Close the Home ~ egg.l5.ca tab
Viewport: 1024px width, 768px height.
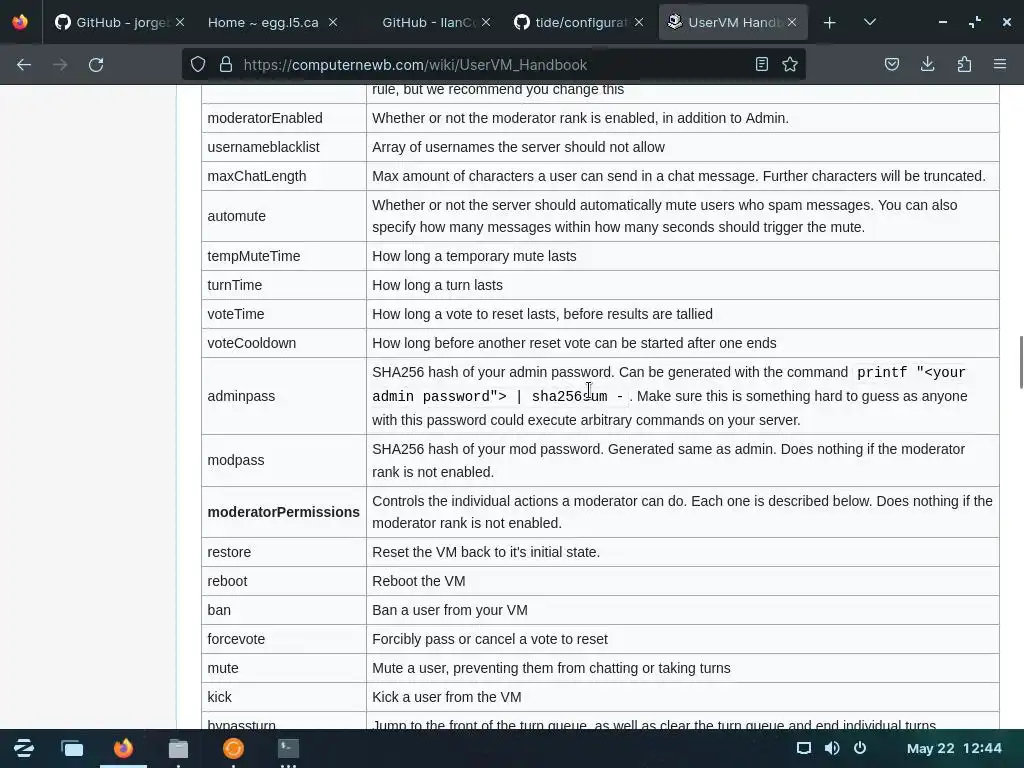coord(333,22)
